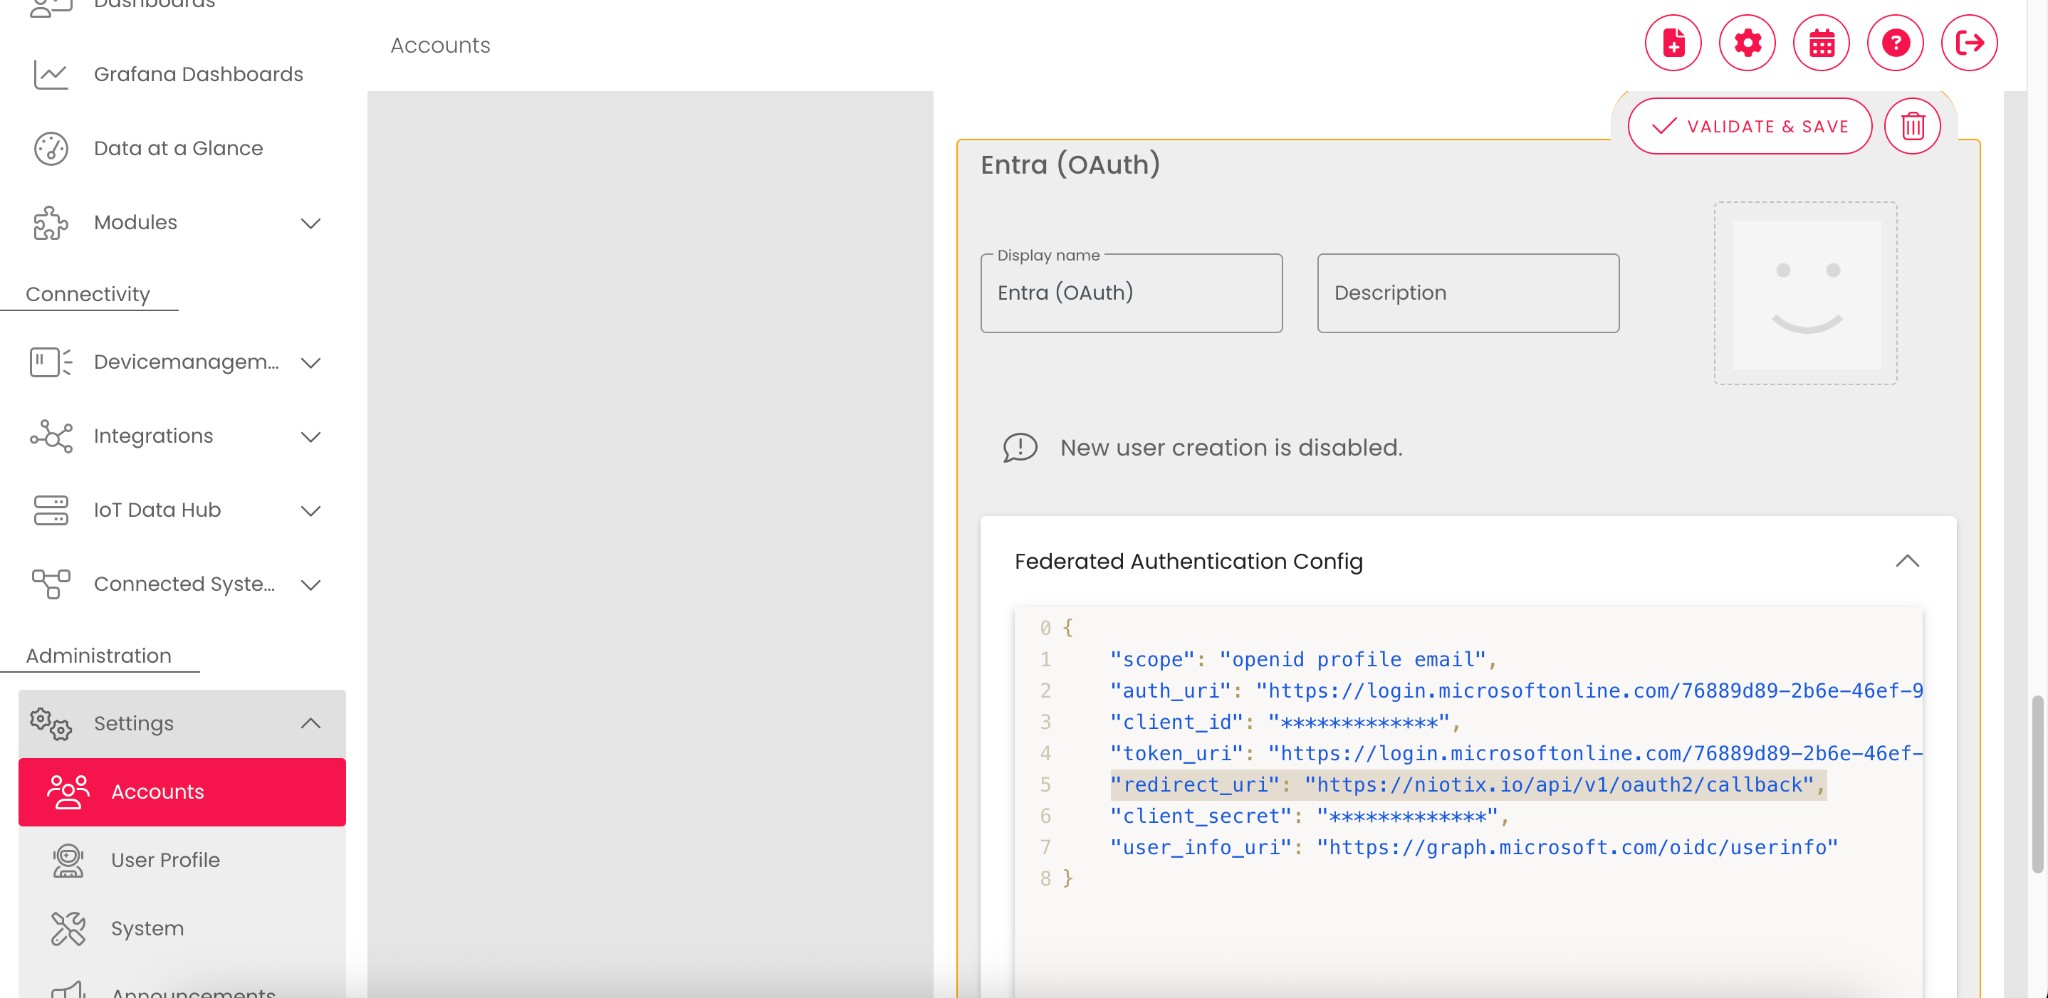
Task: Open the Accounts icon in Settings
Action: tap(67, 791)
